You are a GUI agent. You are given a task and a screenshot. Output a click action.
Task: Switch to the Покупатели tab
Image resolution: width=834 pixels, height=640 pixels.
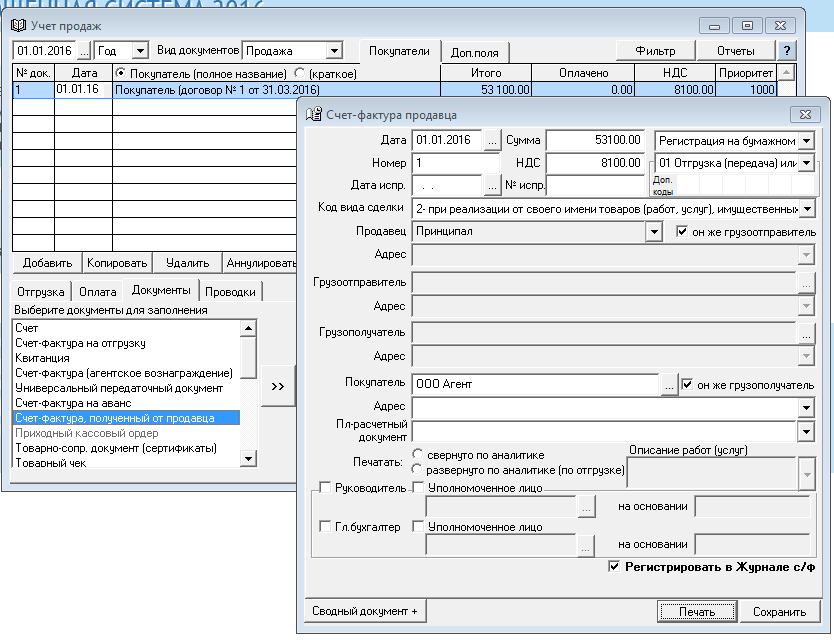point(399,52)
